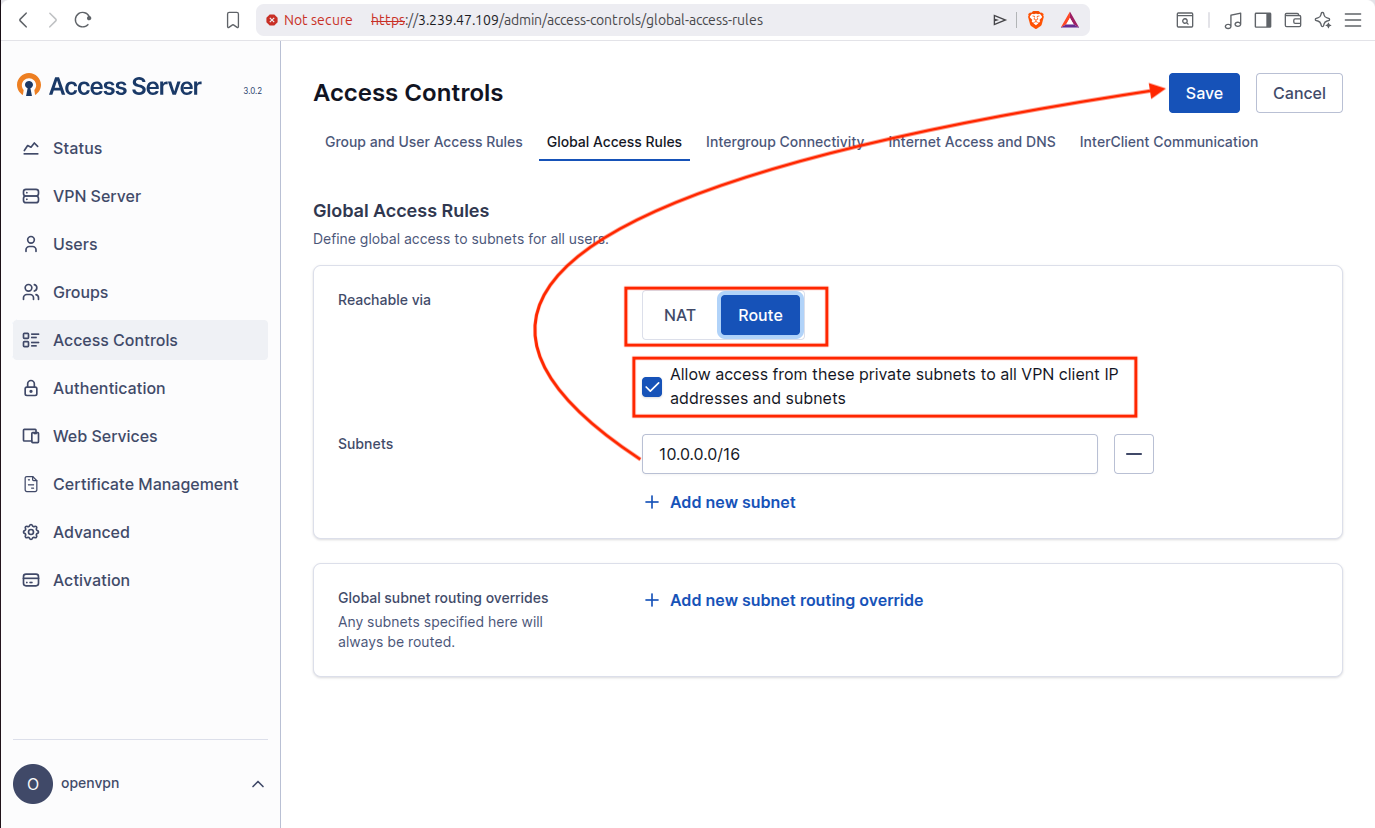Viewport: 1375px width, 828px height.
Task: Click the Status chart icon in sidebar
Action: 31,148
